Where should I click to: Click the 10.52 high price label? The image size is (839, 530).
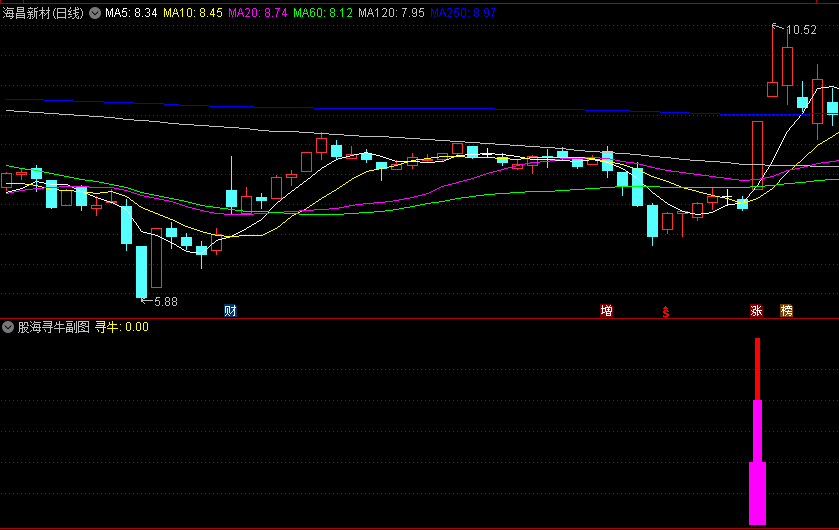pos(802,30)
